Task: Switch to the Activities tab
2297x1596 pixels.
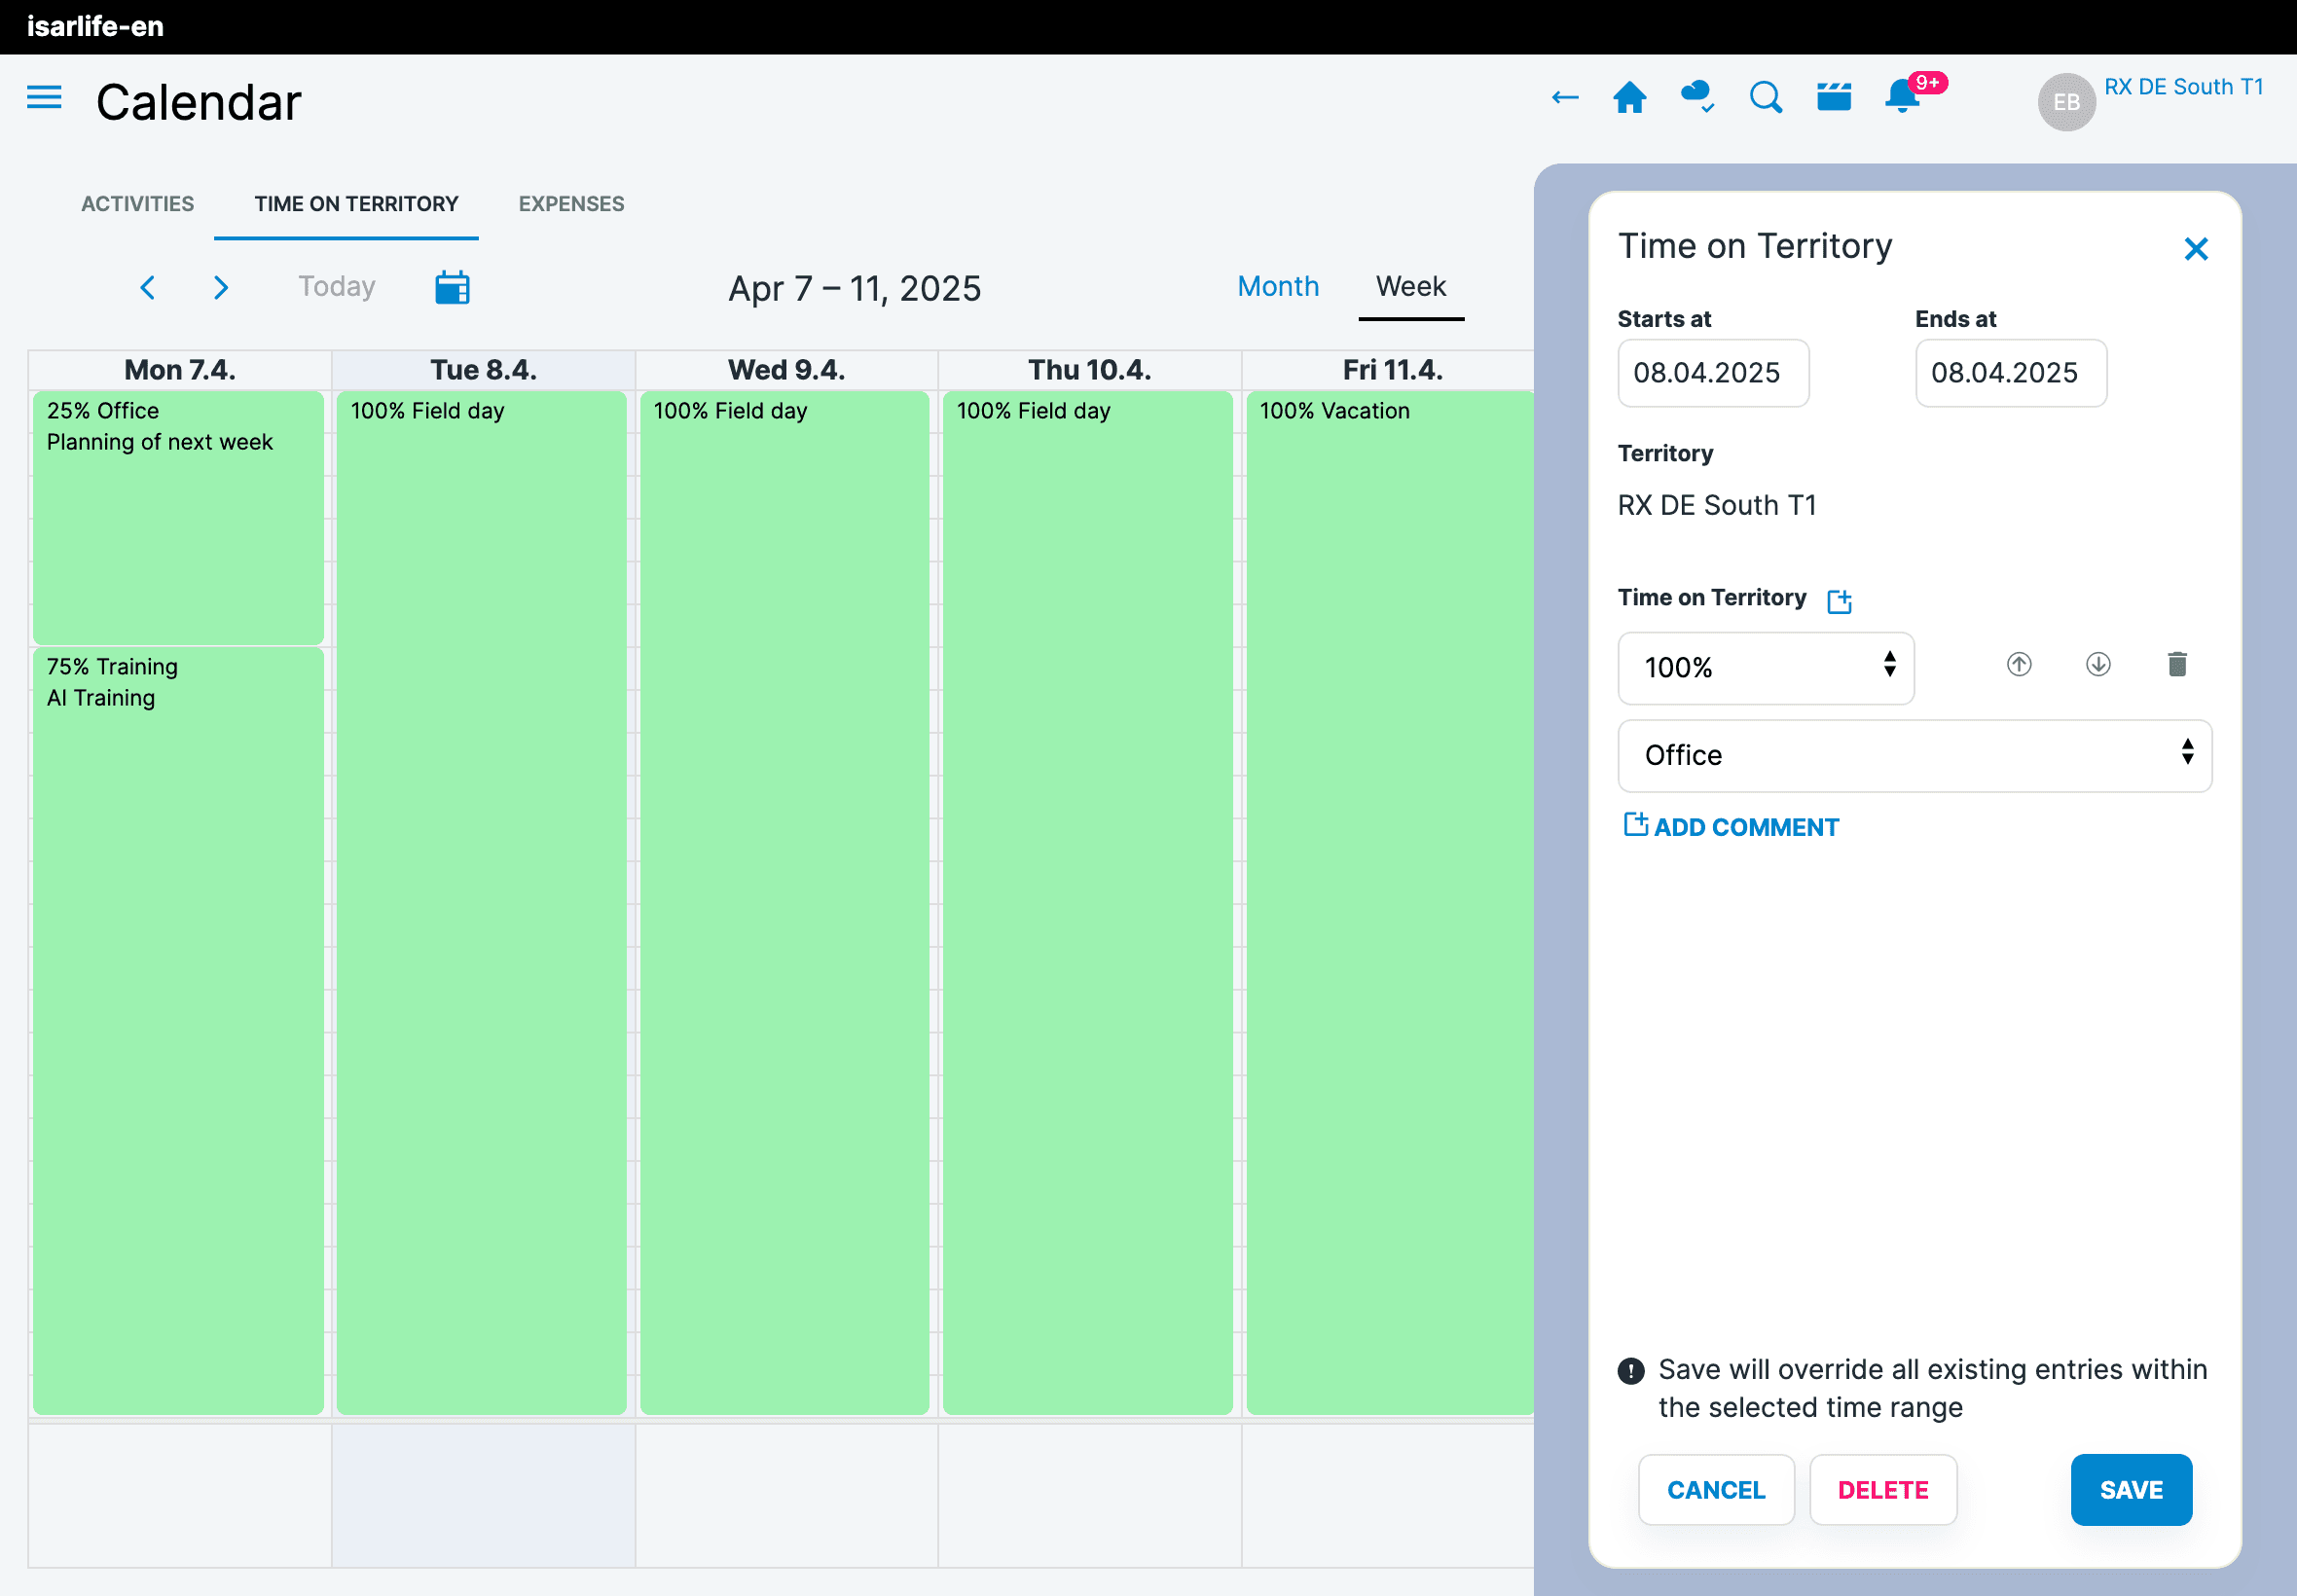Action: (138, 204)
